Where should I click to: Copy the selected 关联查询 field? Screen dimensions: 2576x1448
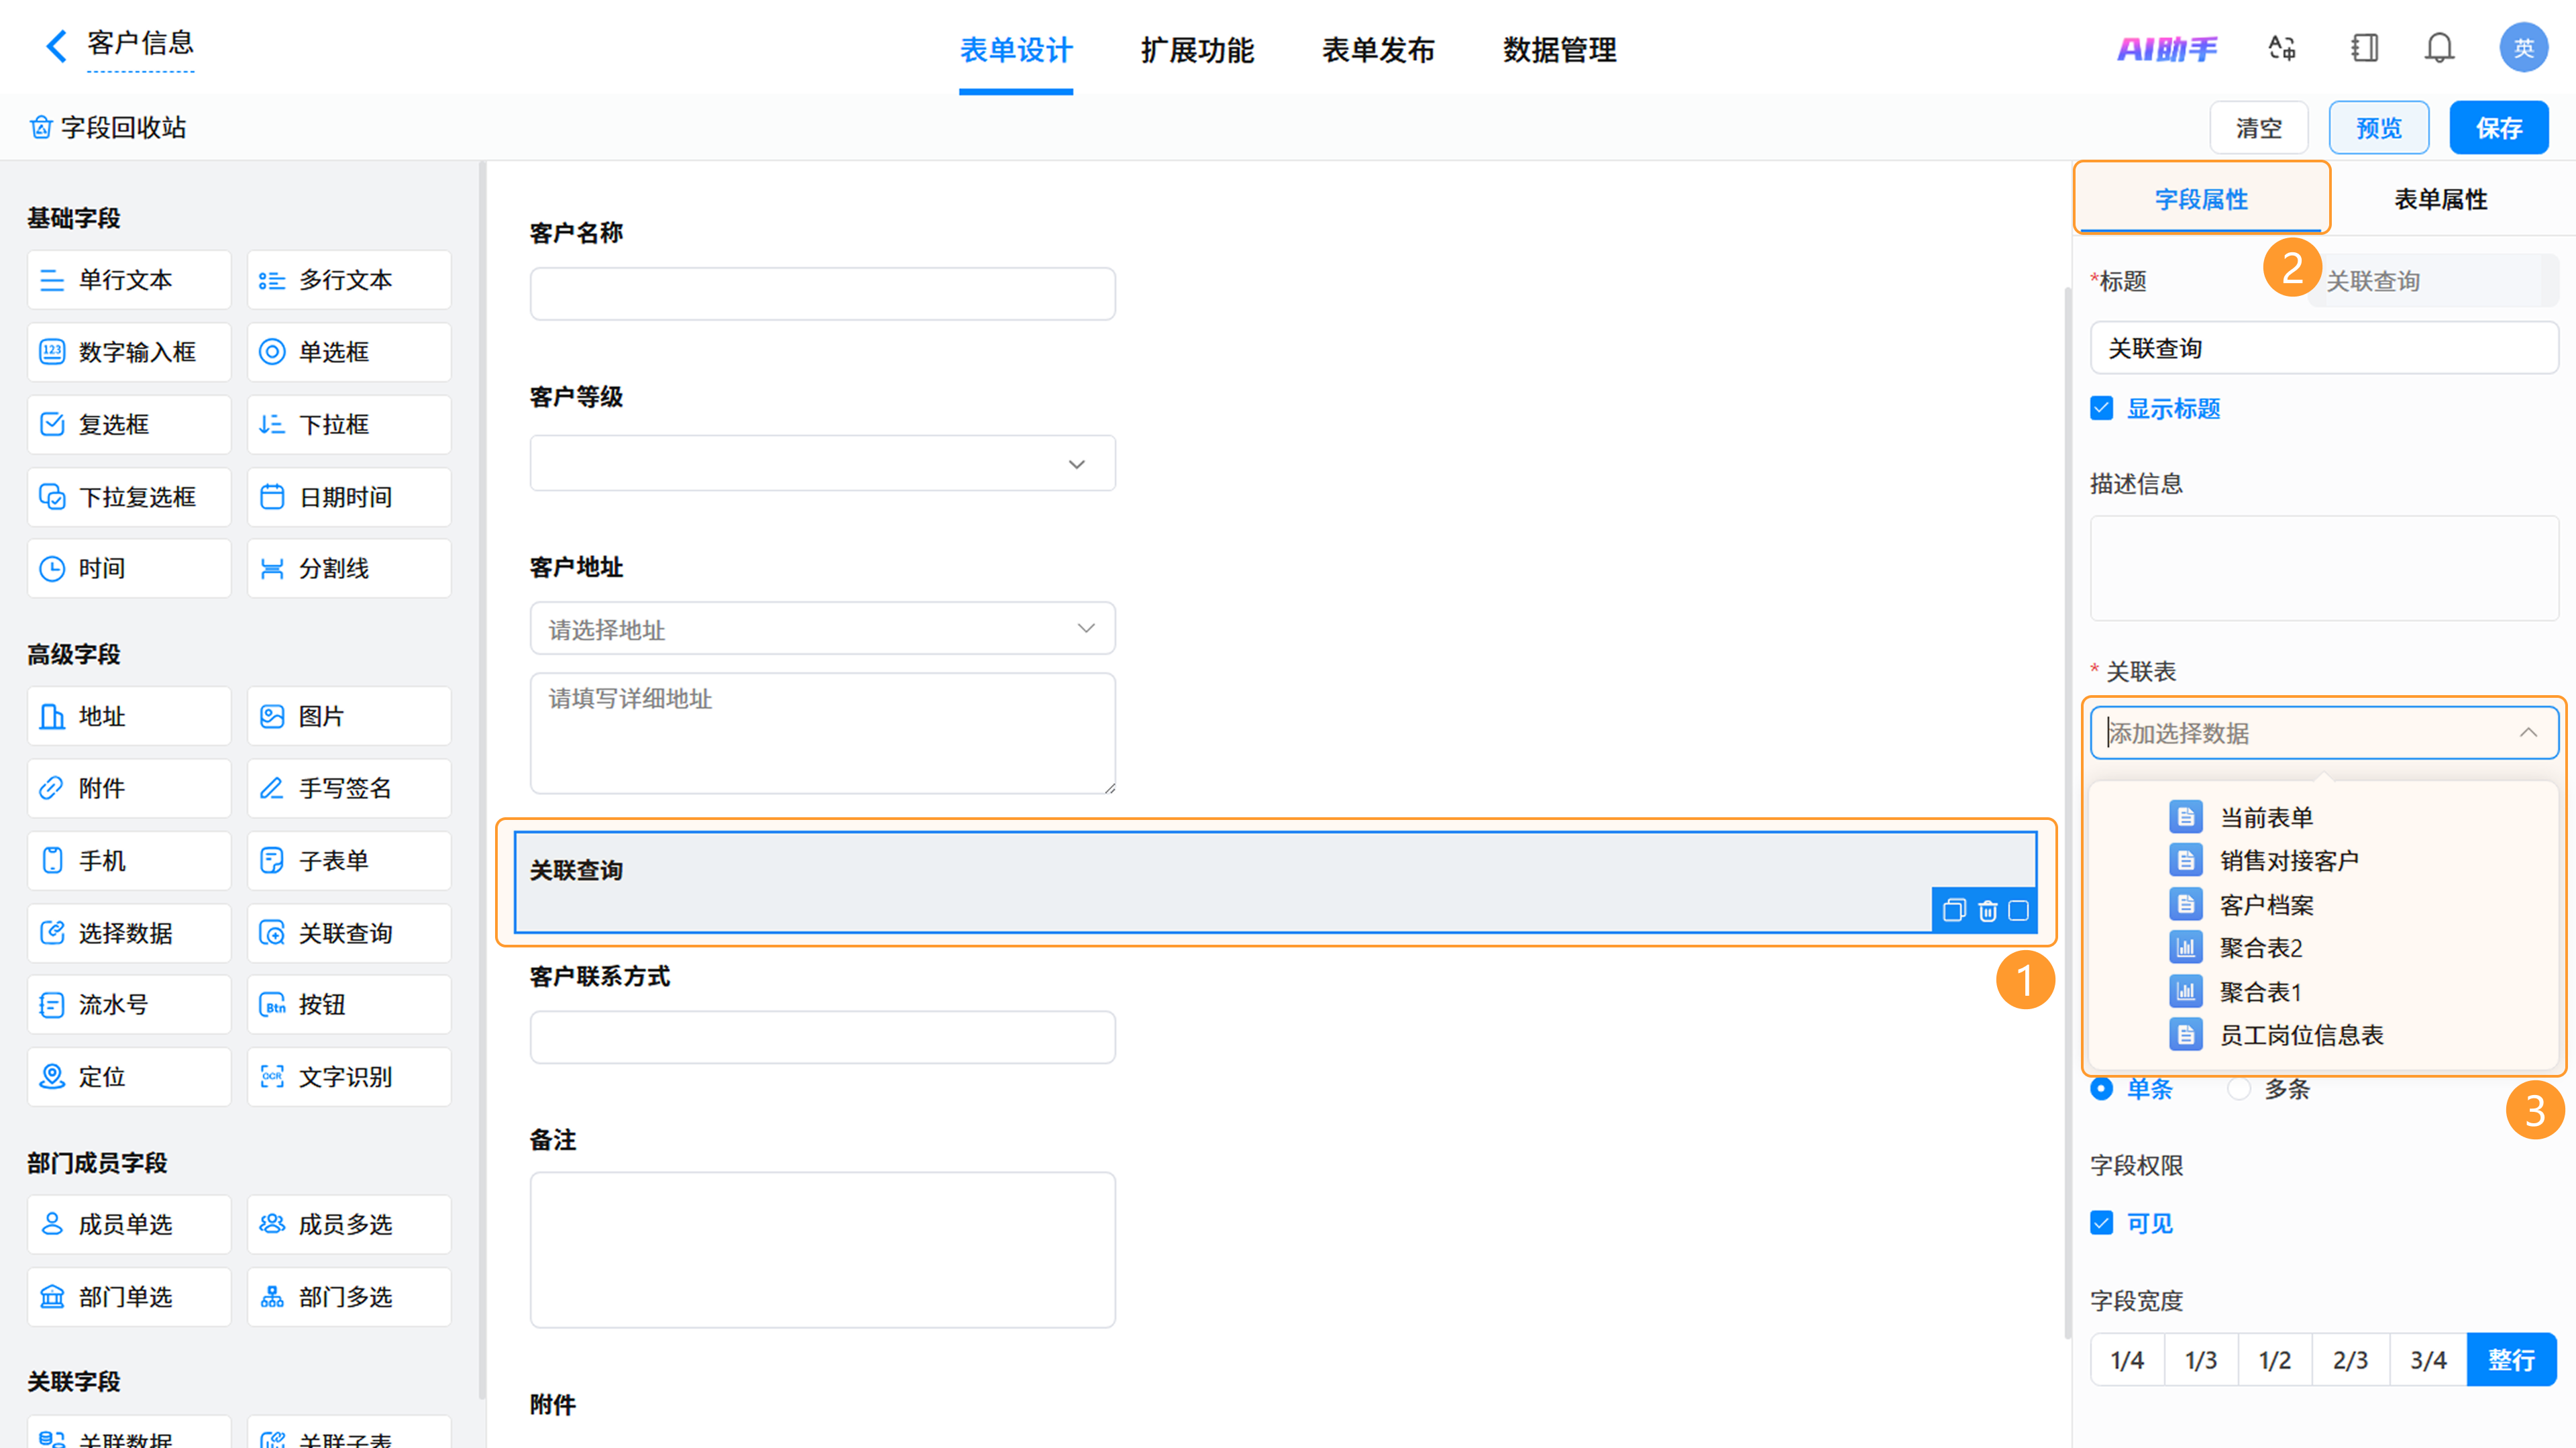(x=1954, y=910)
